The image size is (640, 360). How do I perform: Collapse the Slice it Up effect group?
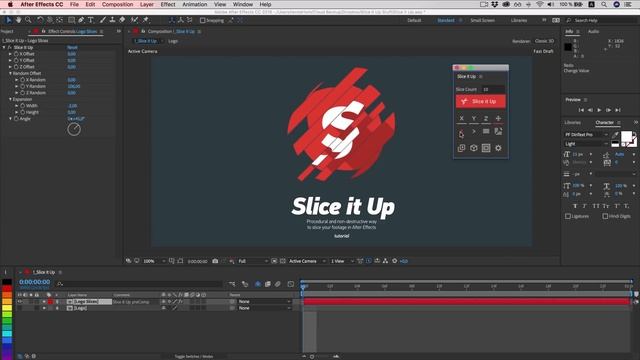4,47
